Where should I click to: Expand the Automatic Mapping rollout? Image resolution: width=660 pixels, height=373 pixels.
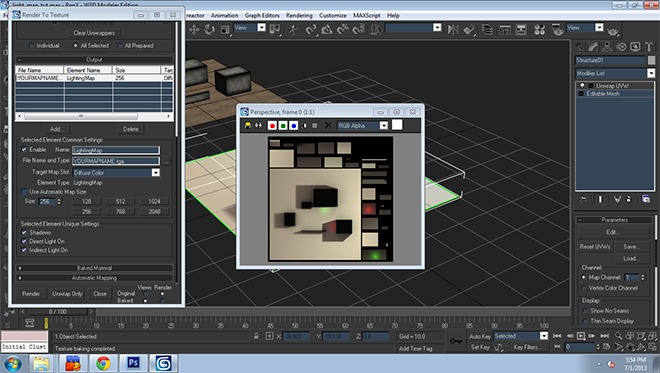[x=94, y=278]
